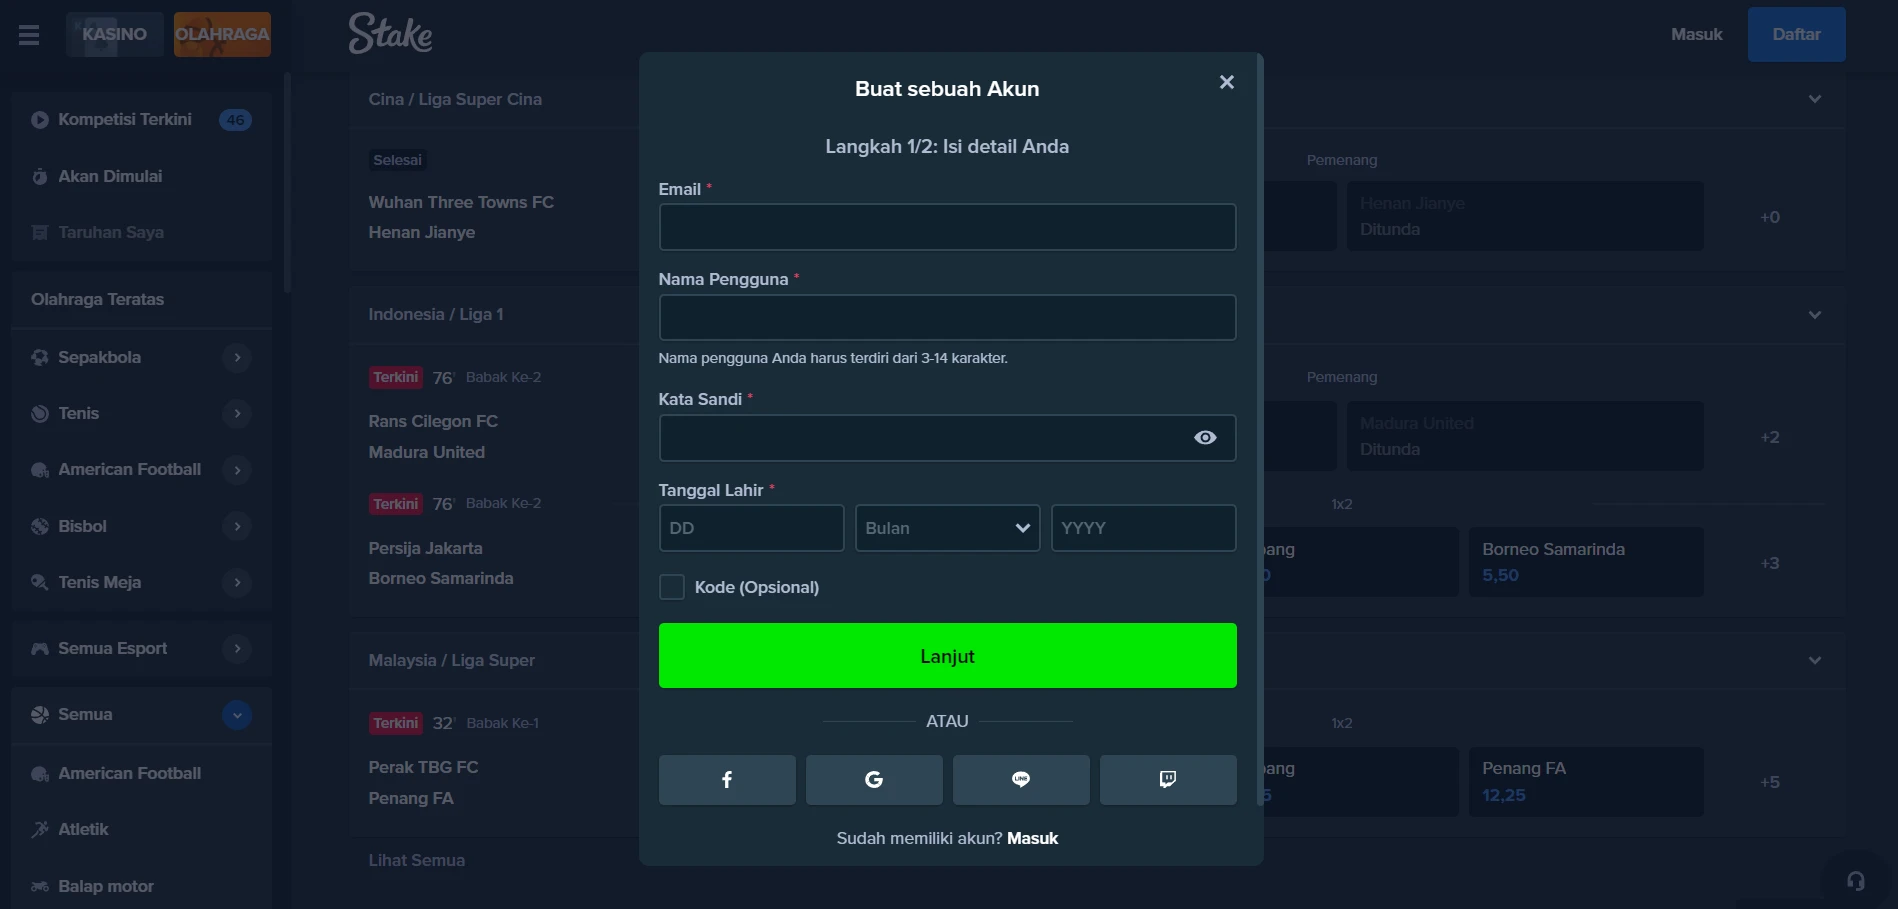Image resolution: width=1898 pixels, height=909 pixels.
Task: Click the Tenis ball icon
Action: (40, 413)
